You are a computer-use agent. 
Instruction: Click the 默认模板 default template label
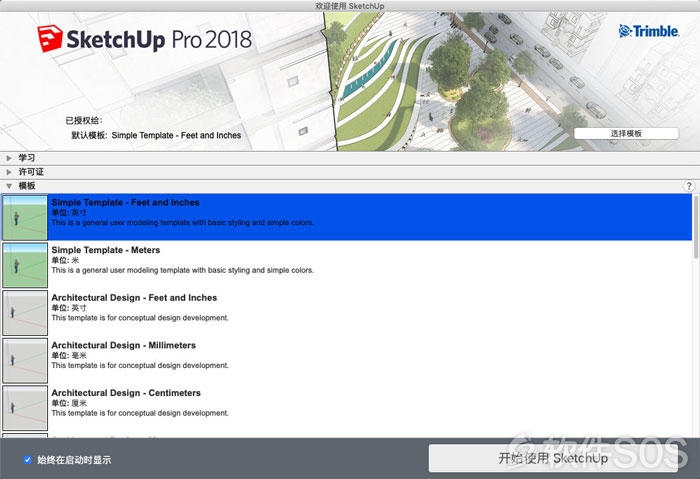(x=89, y=135)
